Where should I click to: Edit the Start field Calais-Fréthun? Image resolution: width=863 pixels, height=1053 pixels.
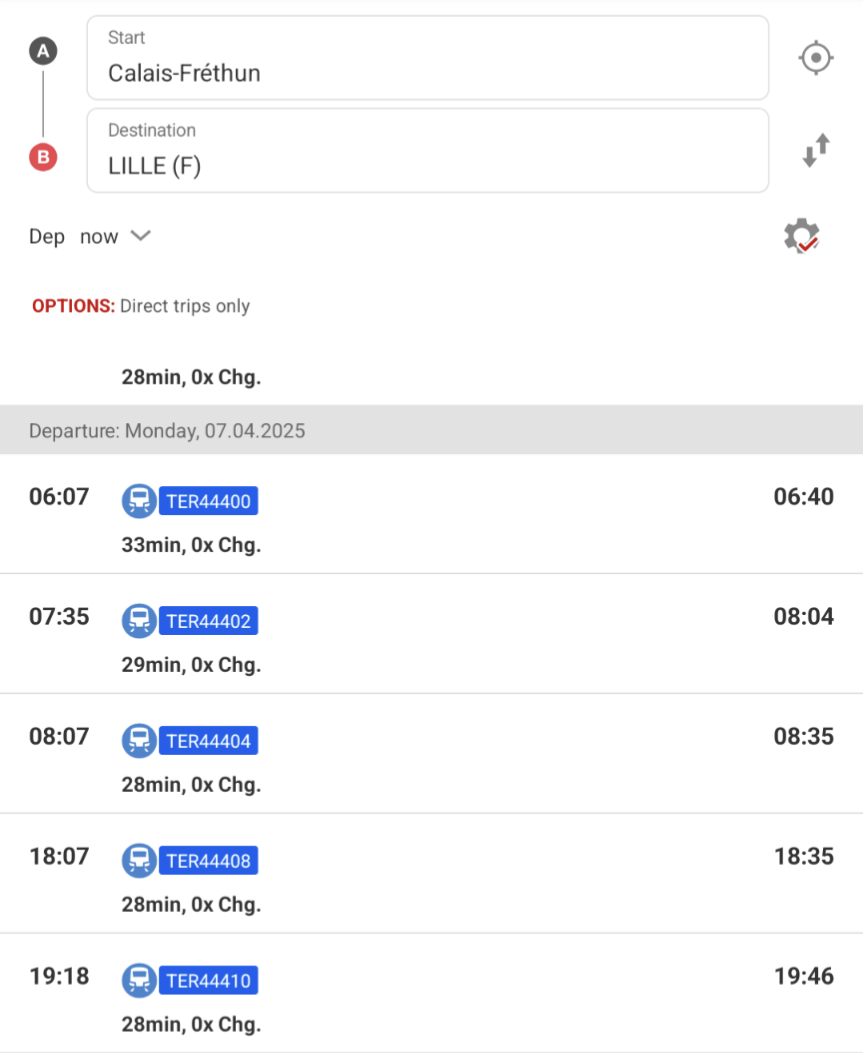(428, 58)
